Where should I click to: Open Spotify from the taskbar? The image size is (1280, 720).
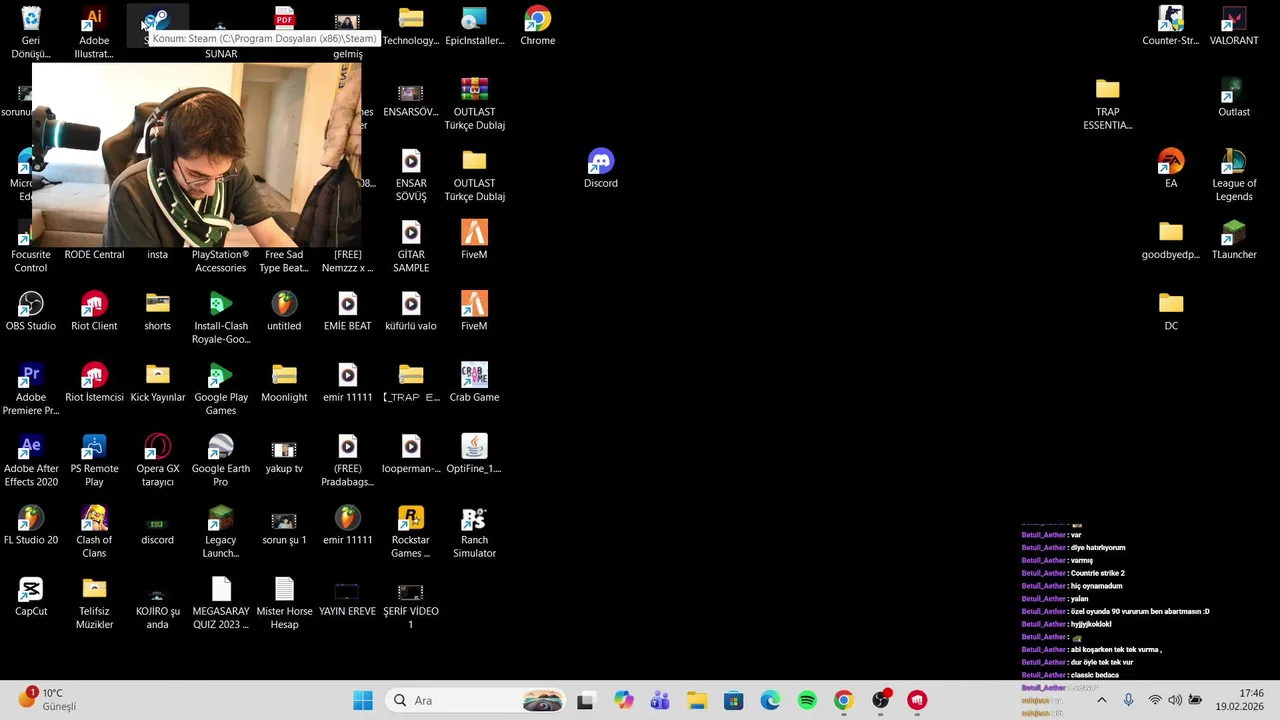coord(807,700)
